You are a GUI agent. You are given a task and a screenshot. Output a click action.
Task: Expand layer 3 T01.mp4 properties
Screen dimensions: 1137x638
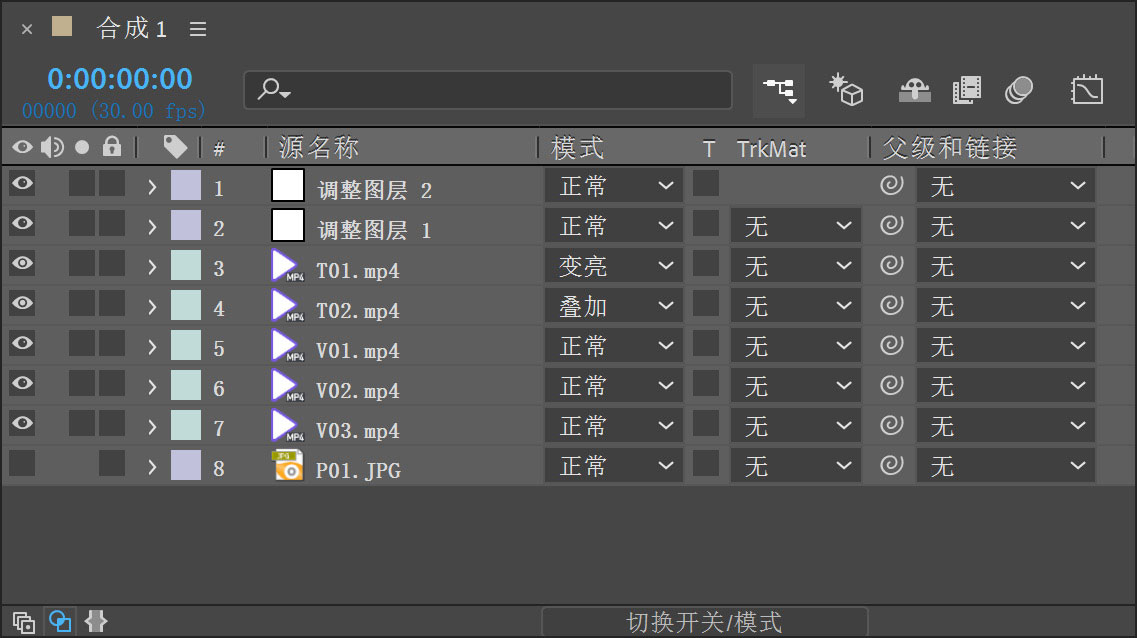pos(152,267)
